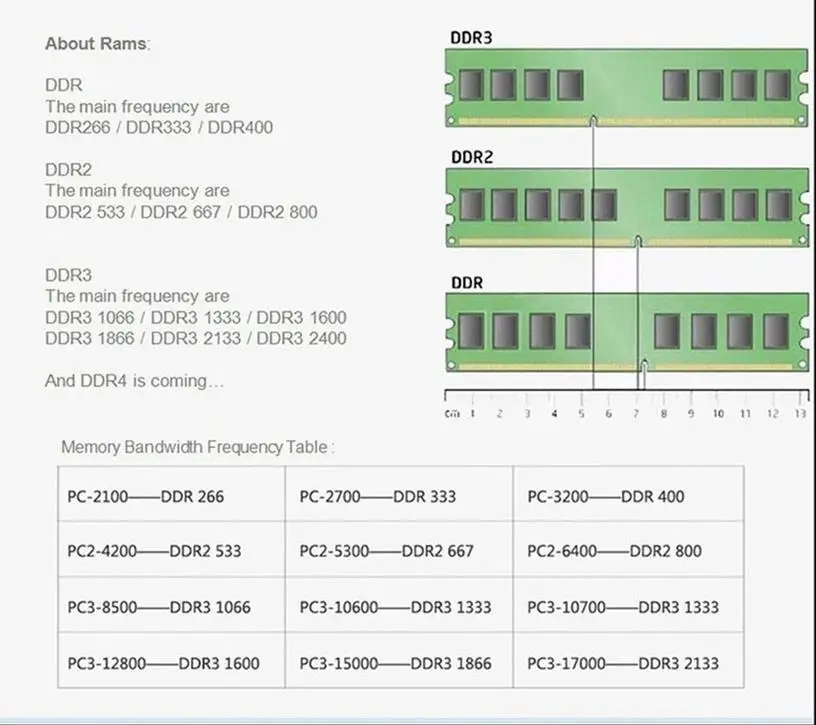Click the 'DDR266 / DDR333 / DDR400' line
The height and width of the screenshot is (725, 816).
159,127
